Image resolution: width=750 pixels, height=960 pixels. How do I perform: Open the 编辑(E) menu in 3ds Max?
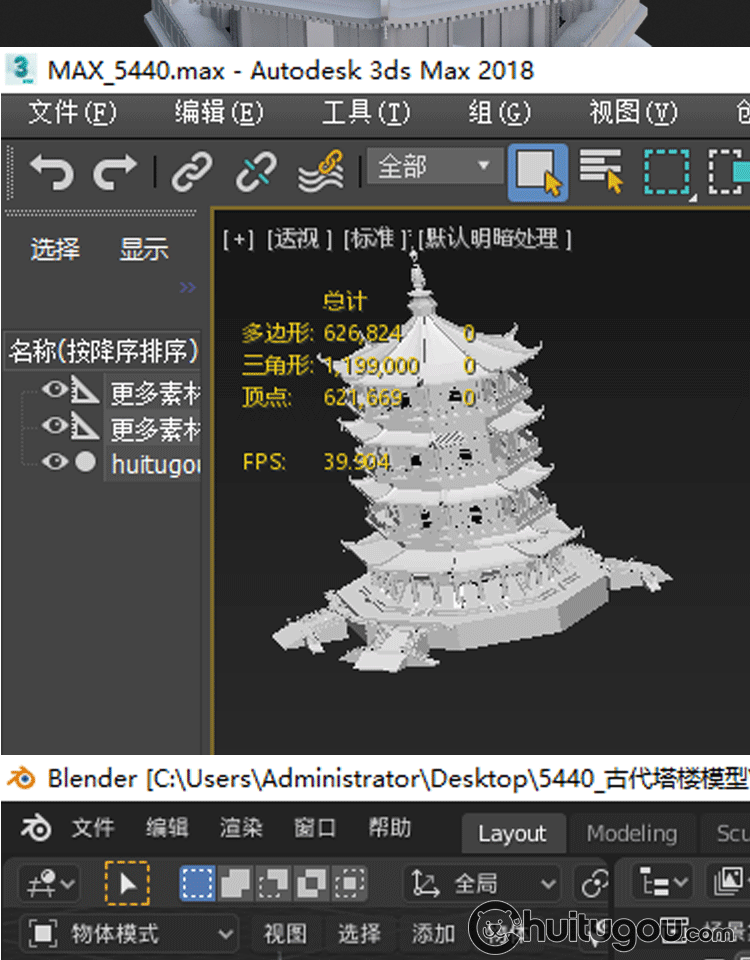[219, 113]
